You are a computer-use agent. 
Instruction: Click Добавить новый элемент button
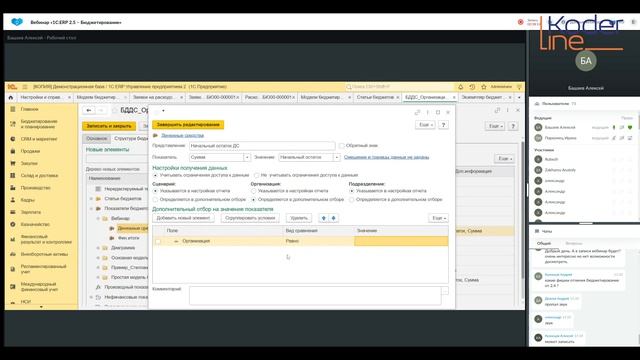coord(183,218)
